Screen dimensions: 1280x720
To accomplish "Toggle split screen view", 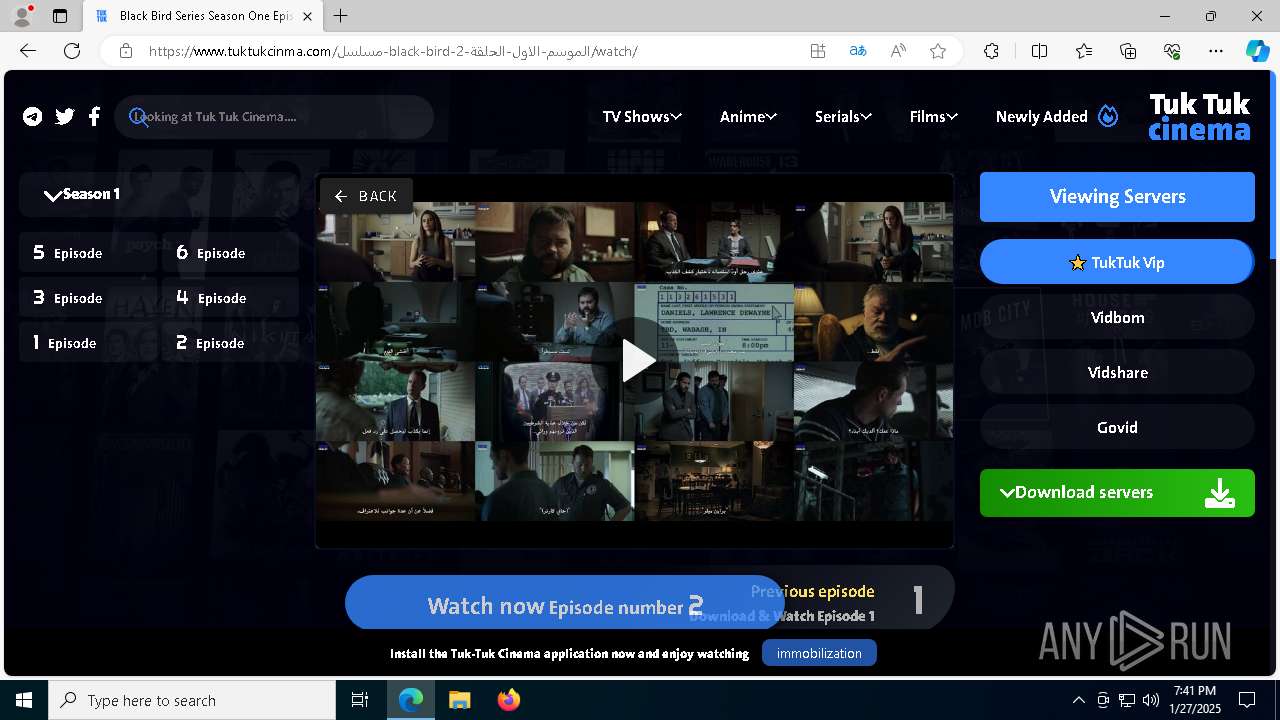I will (x=1039, y=51).
